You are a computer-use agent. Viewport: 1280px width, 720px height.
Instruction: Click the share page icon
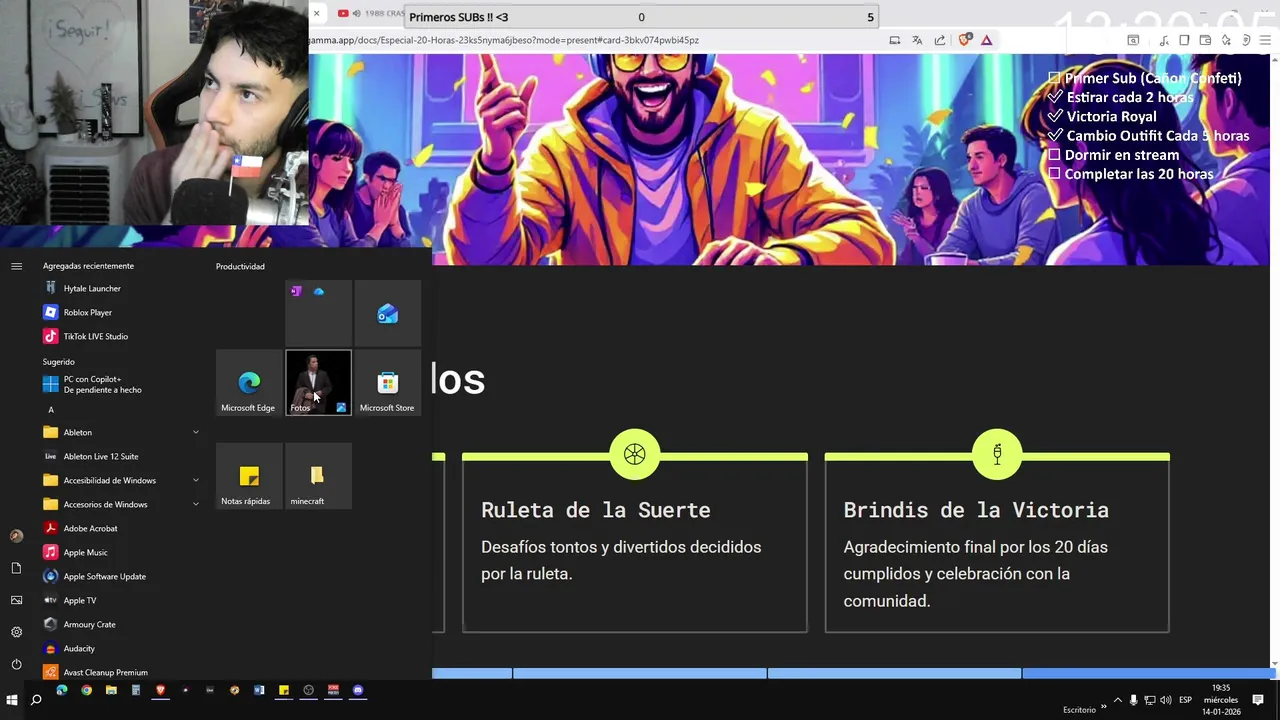(940, 40)
